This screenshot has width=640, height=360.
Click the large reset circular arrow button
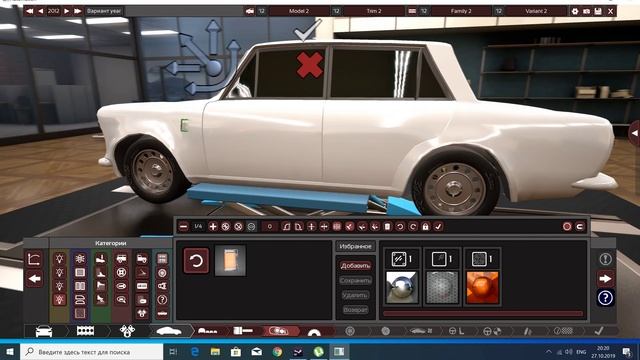[x=196, y=260]
